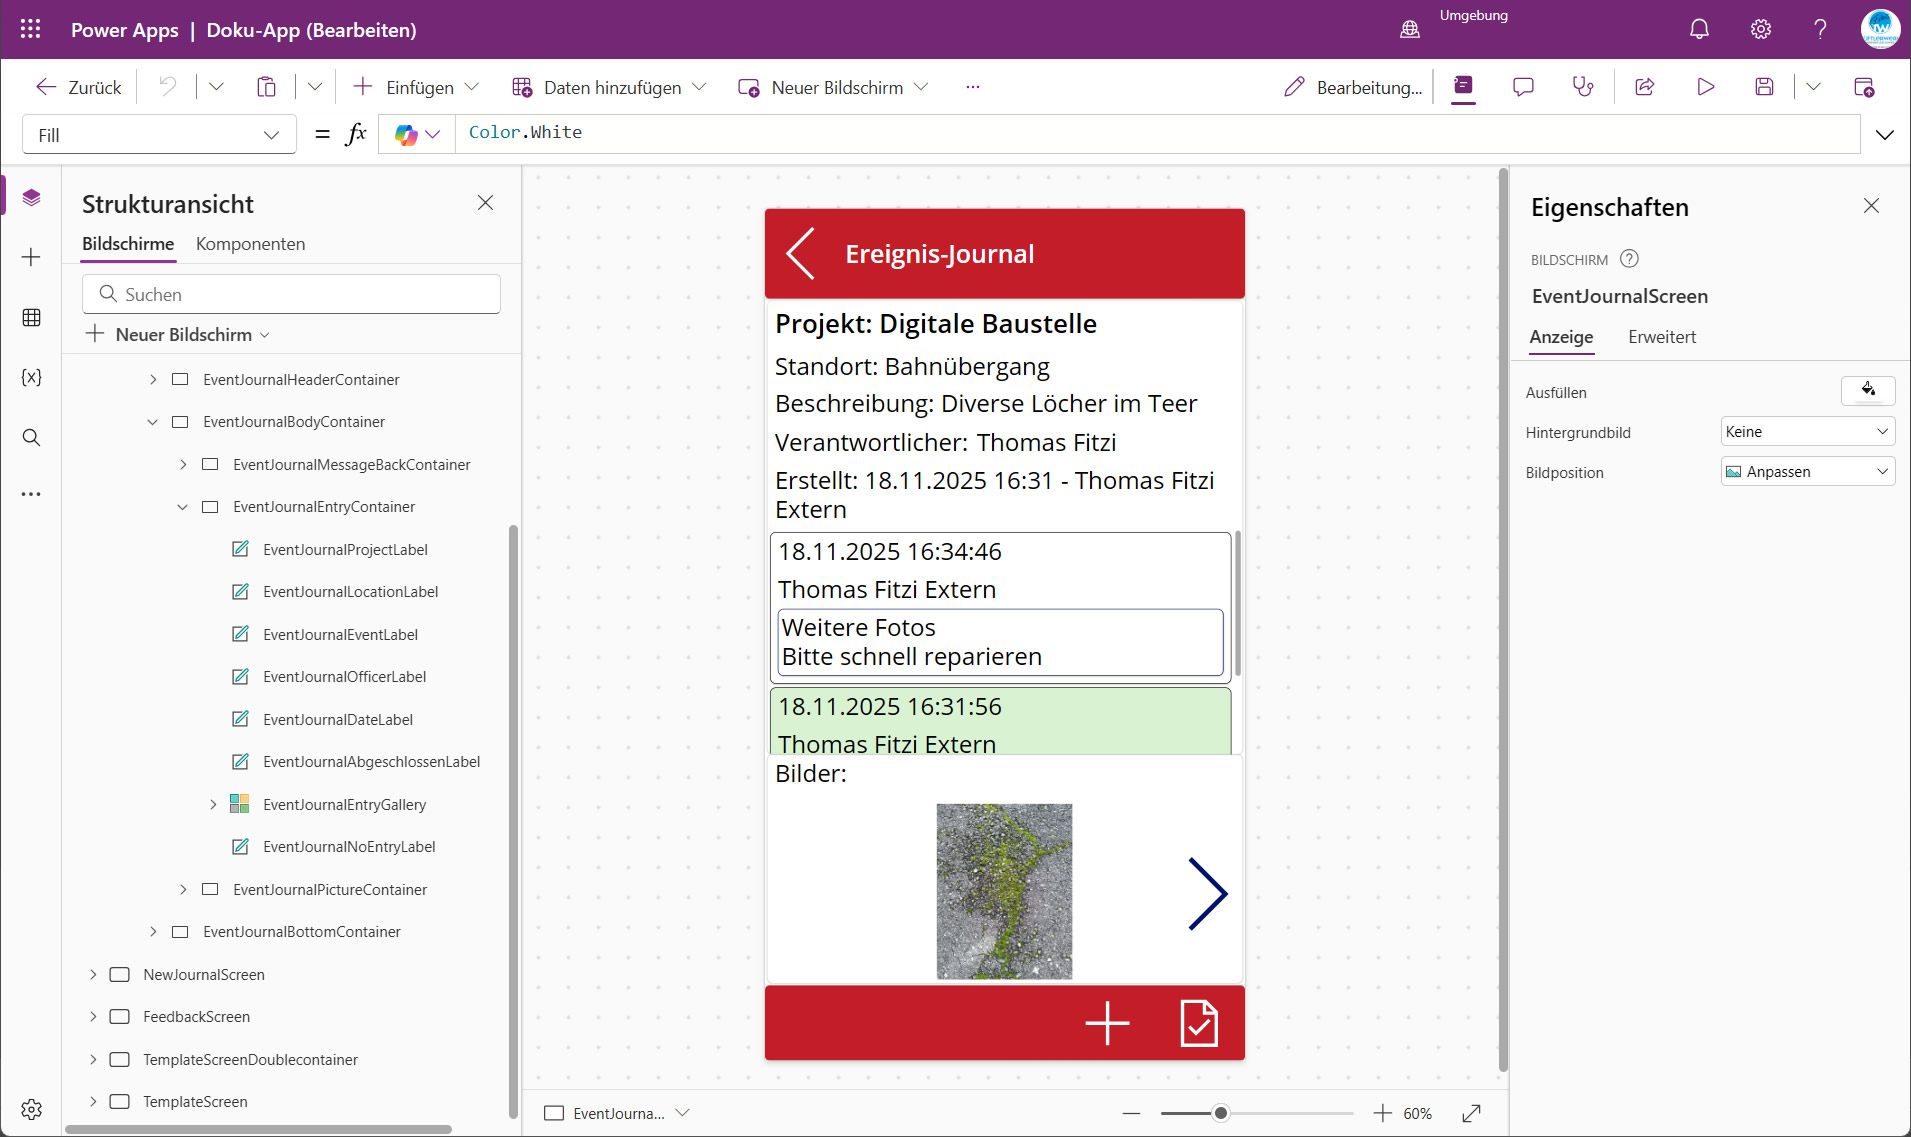Click the Save disk icon in toolbar
This screenshot has height=1137, width=1911.
[1764, 87]
